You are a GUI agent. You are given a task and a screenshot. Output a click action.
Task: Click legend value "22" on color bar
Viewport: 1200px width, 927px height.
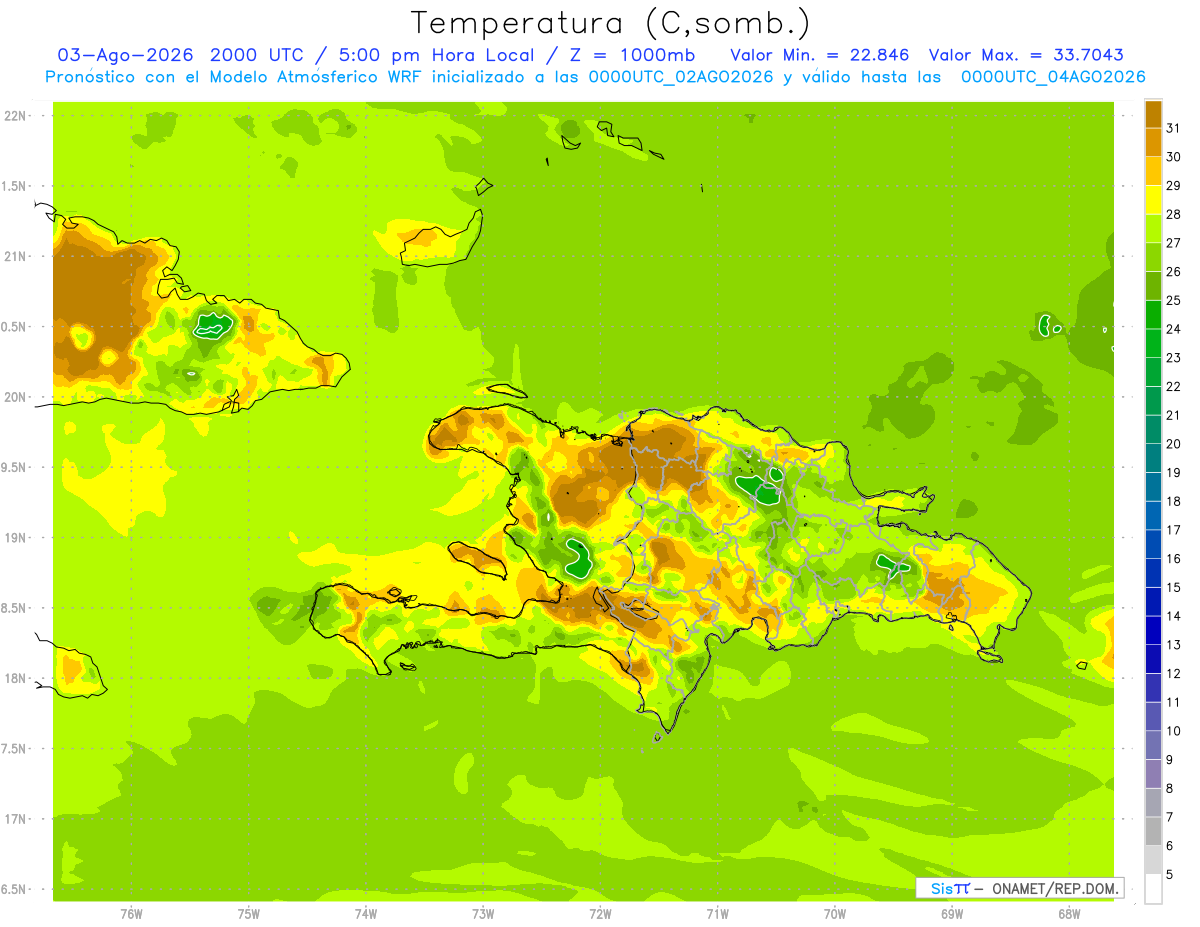(x=1174, y=387)
